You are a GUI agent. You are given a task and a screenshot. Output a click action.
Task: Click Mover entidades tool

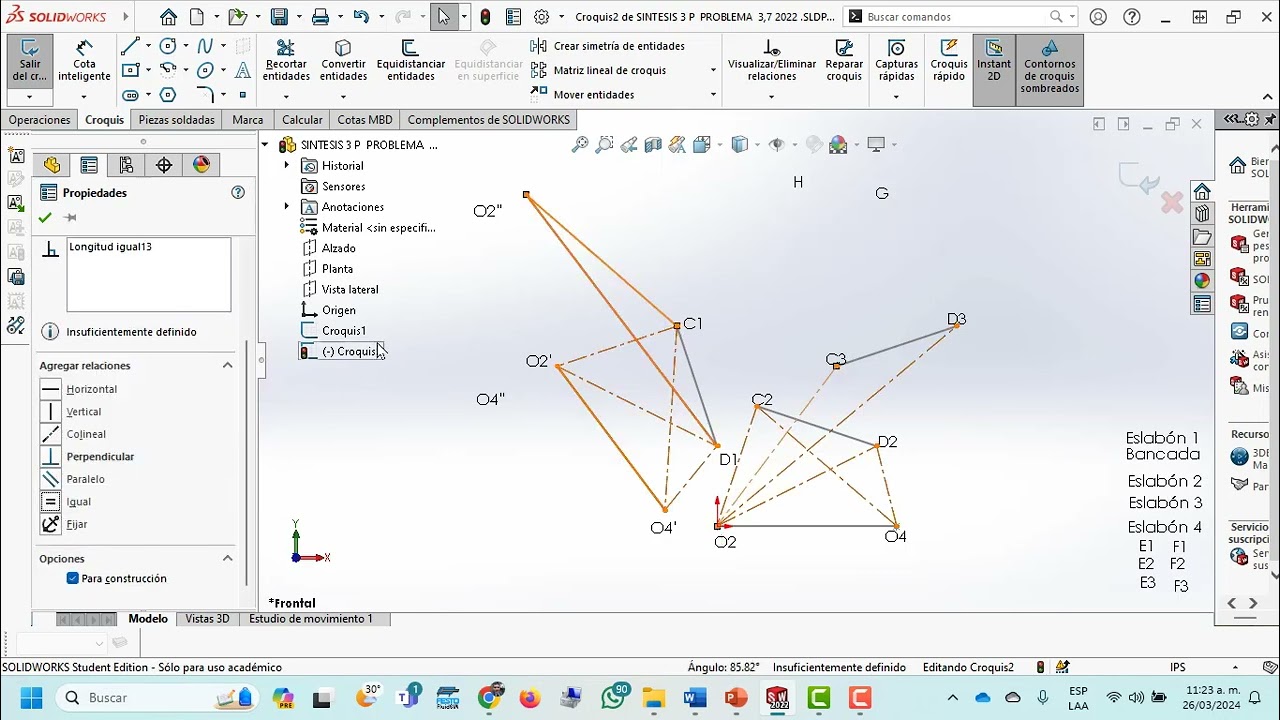[x=583, y=94]
